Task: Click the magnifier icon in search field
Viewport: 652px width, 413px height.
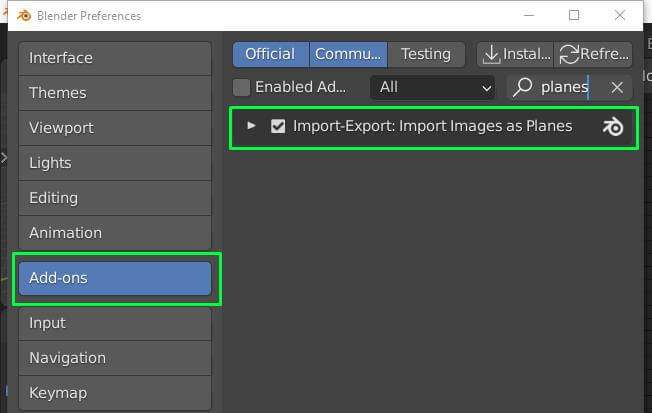Action: pyautogui.click(x=522, y=88)
